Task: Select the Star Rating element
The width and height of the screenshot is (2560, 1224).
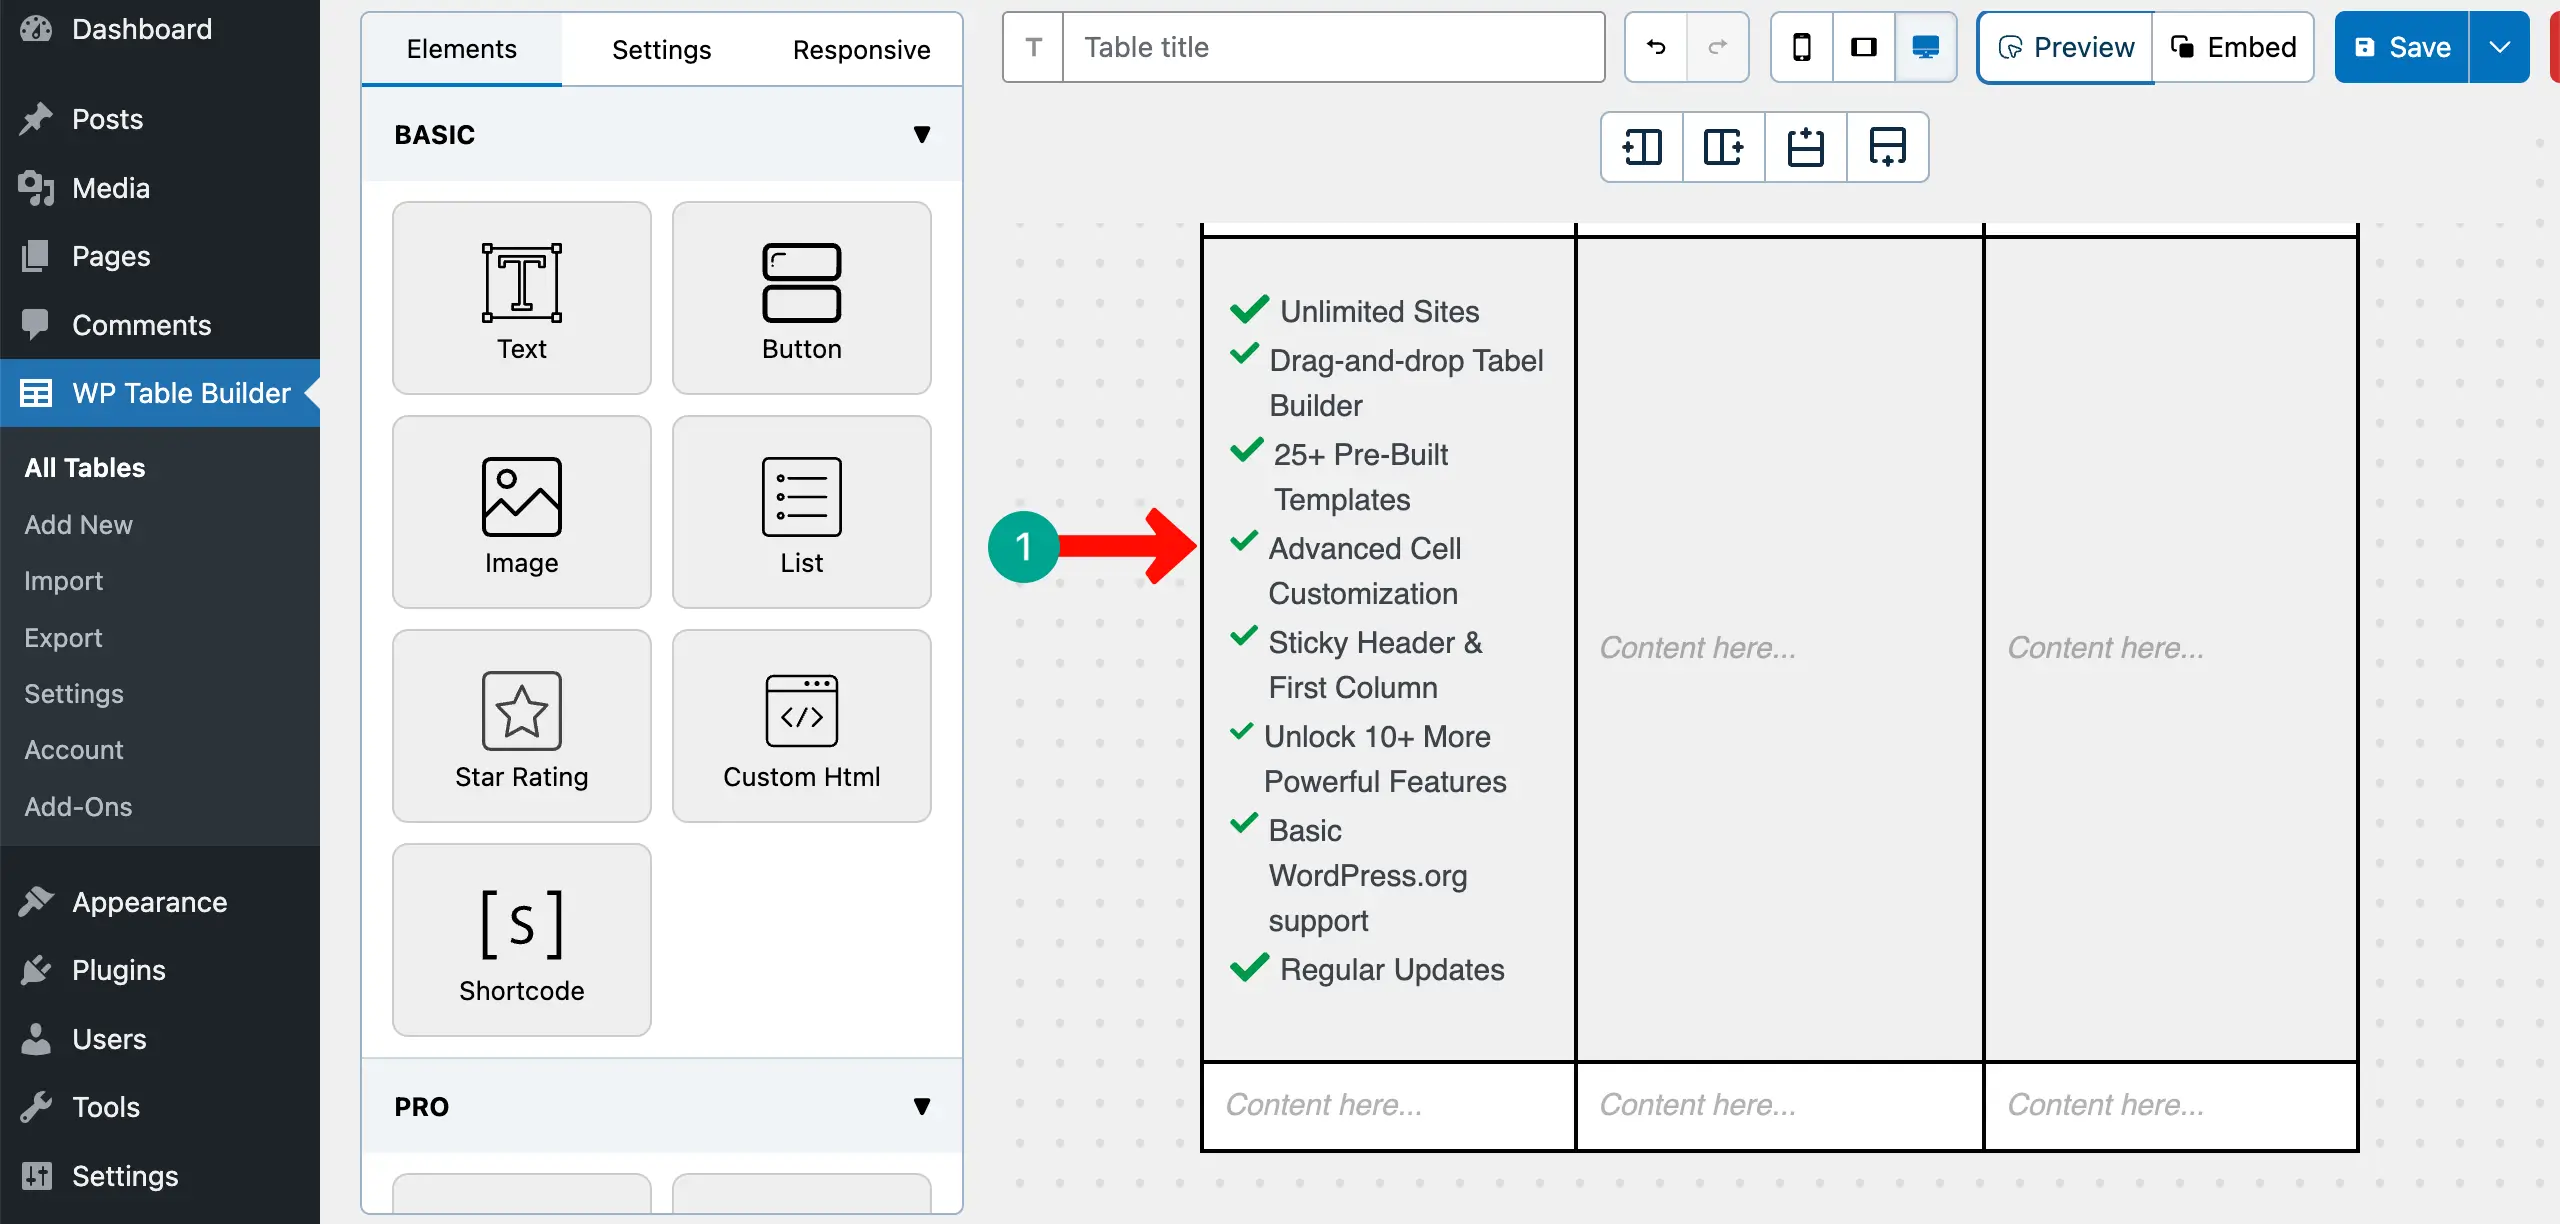Action: [x=521, y=725]
